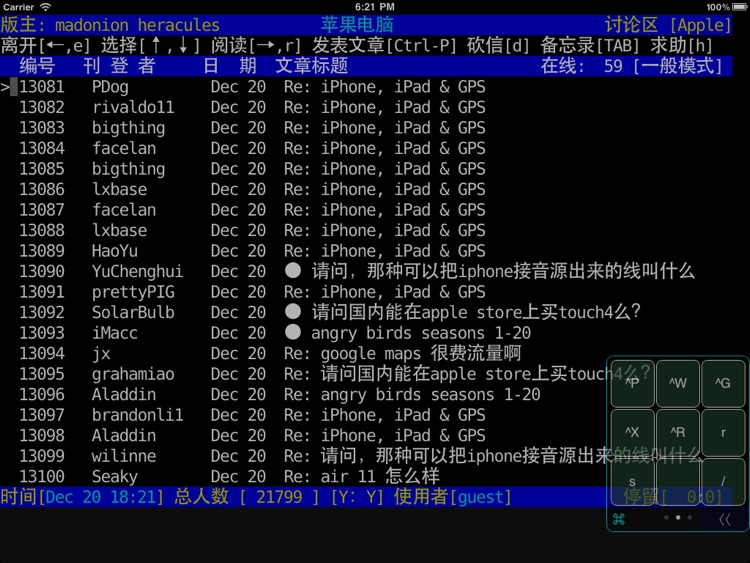The image size is (750, 563).
Task: Tap the ^W key on the floating keypad
Action: pyautogui.click(x=678, y=383)
